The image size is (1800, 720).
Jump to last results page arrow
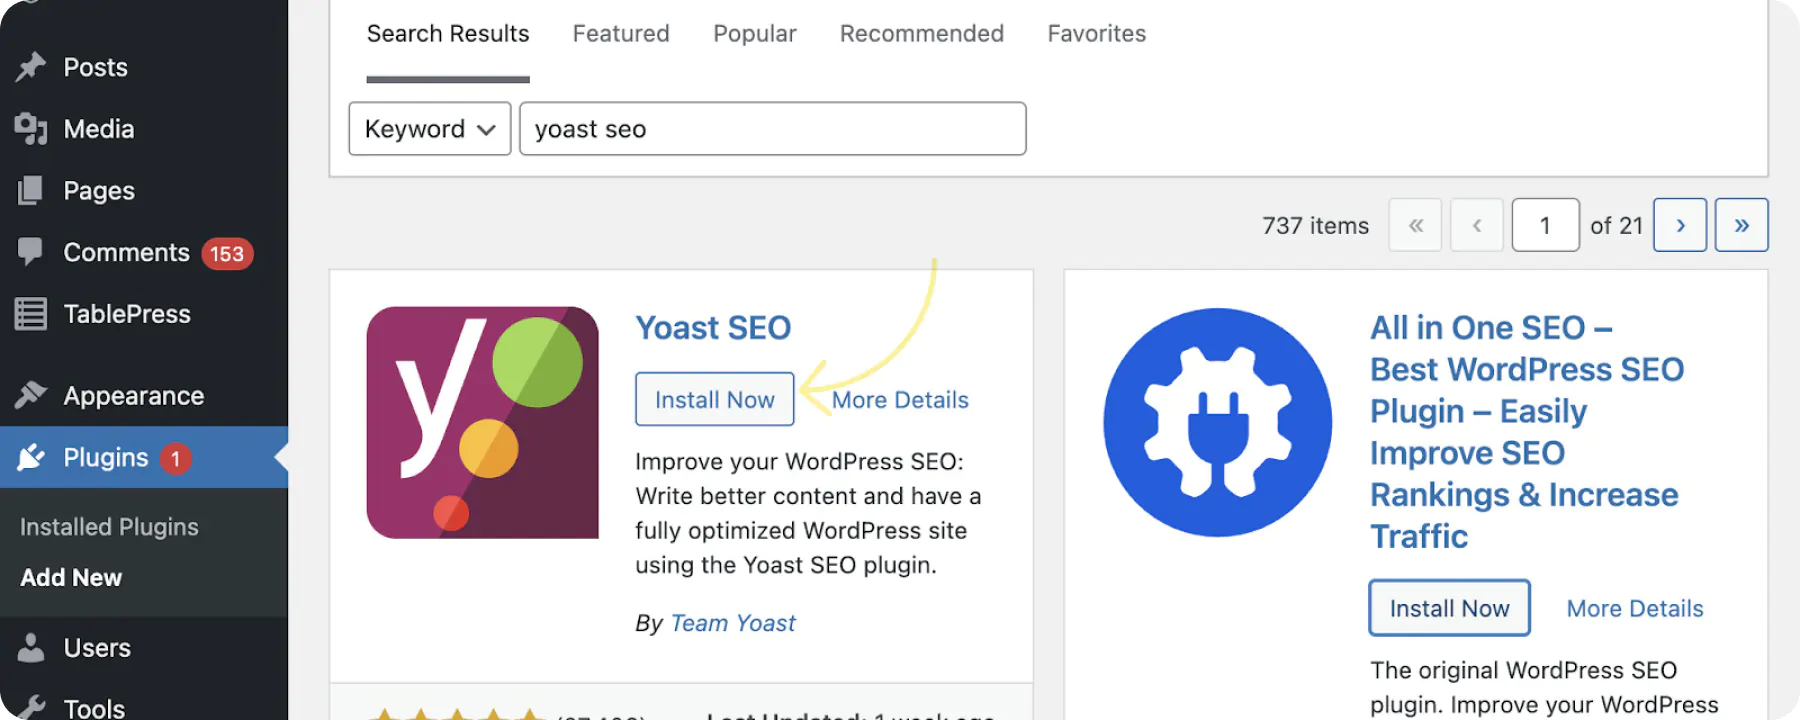pyautogui.click(x=1741, y=225)
